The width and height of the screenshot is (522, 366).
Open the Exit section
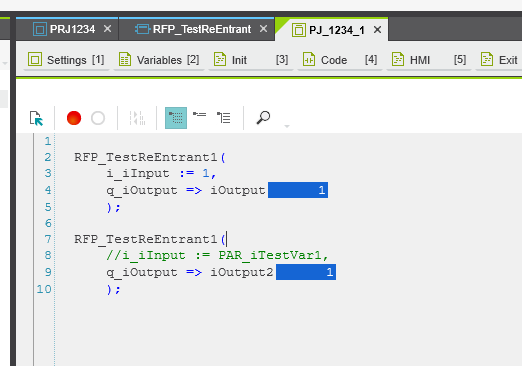point(499,60)
